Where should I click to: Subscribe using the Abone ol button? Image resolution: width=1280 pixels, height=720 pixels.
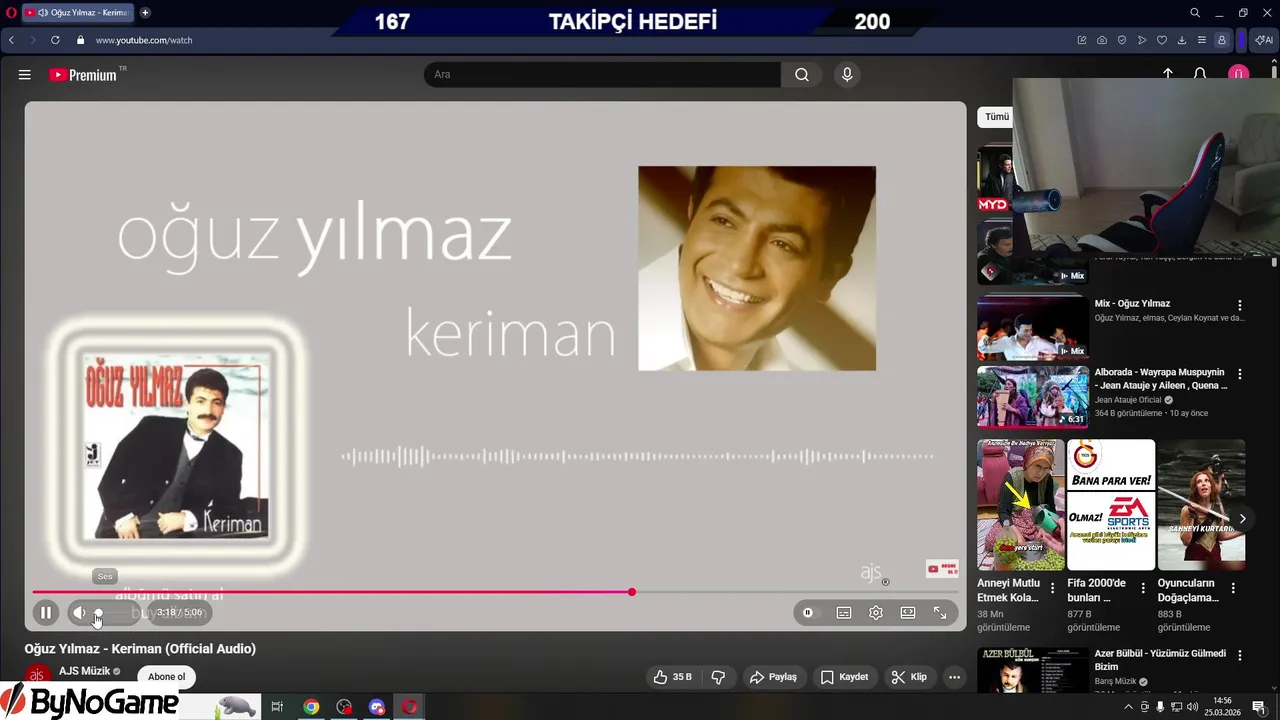[166, 677]
